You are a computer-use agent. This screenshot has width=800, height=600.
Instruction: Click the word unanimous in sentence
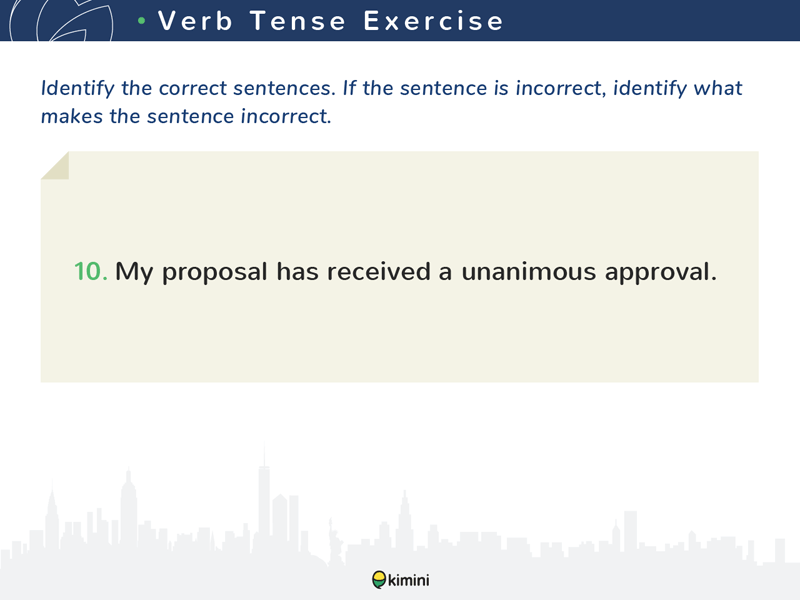tap(529, 271)
